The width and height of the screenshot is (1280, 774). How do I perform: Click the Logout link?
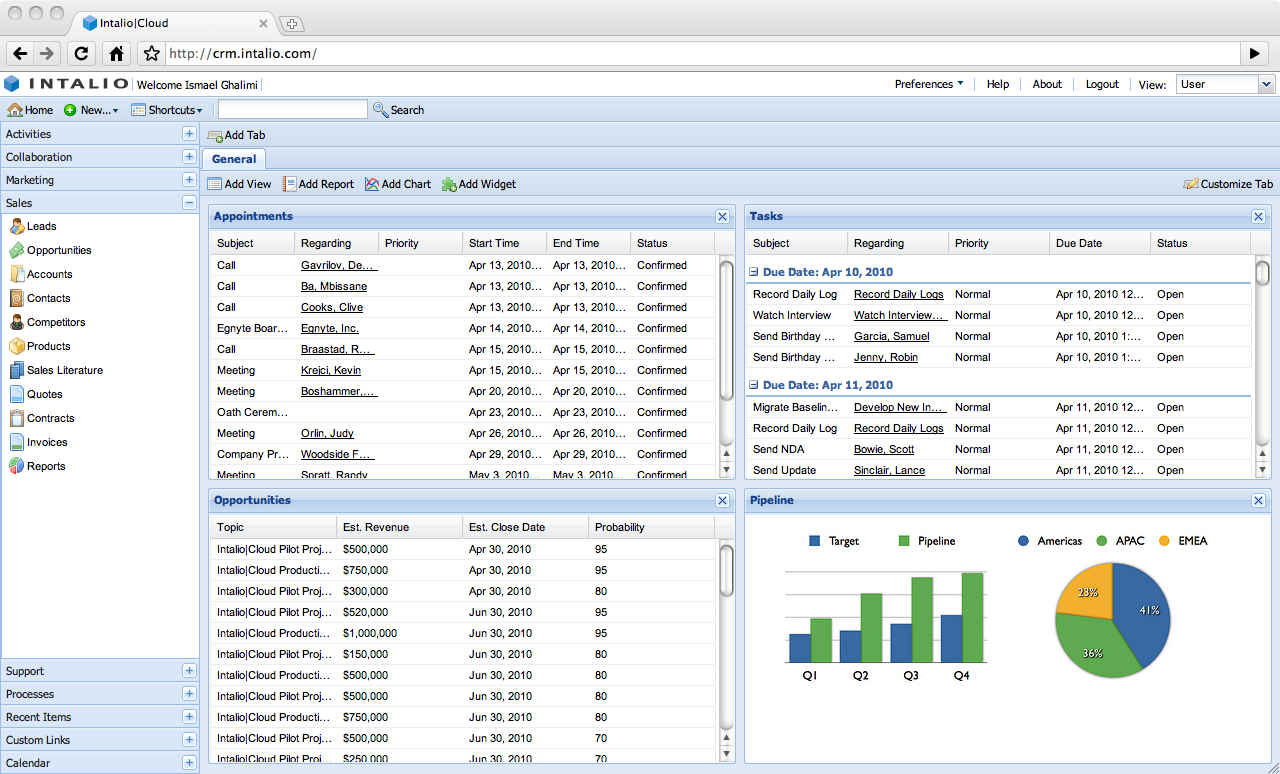pos(1102,85)
